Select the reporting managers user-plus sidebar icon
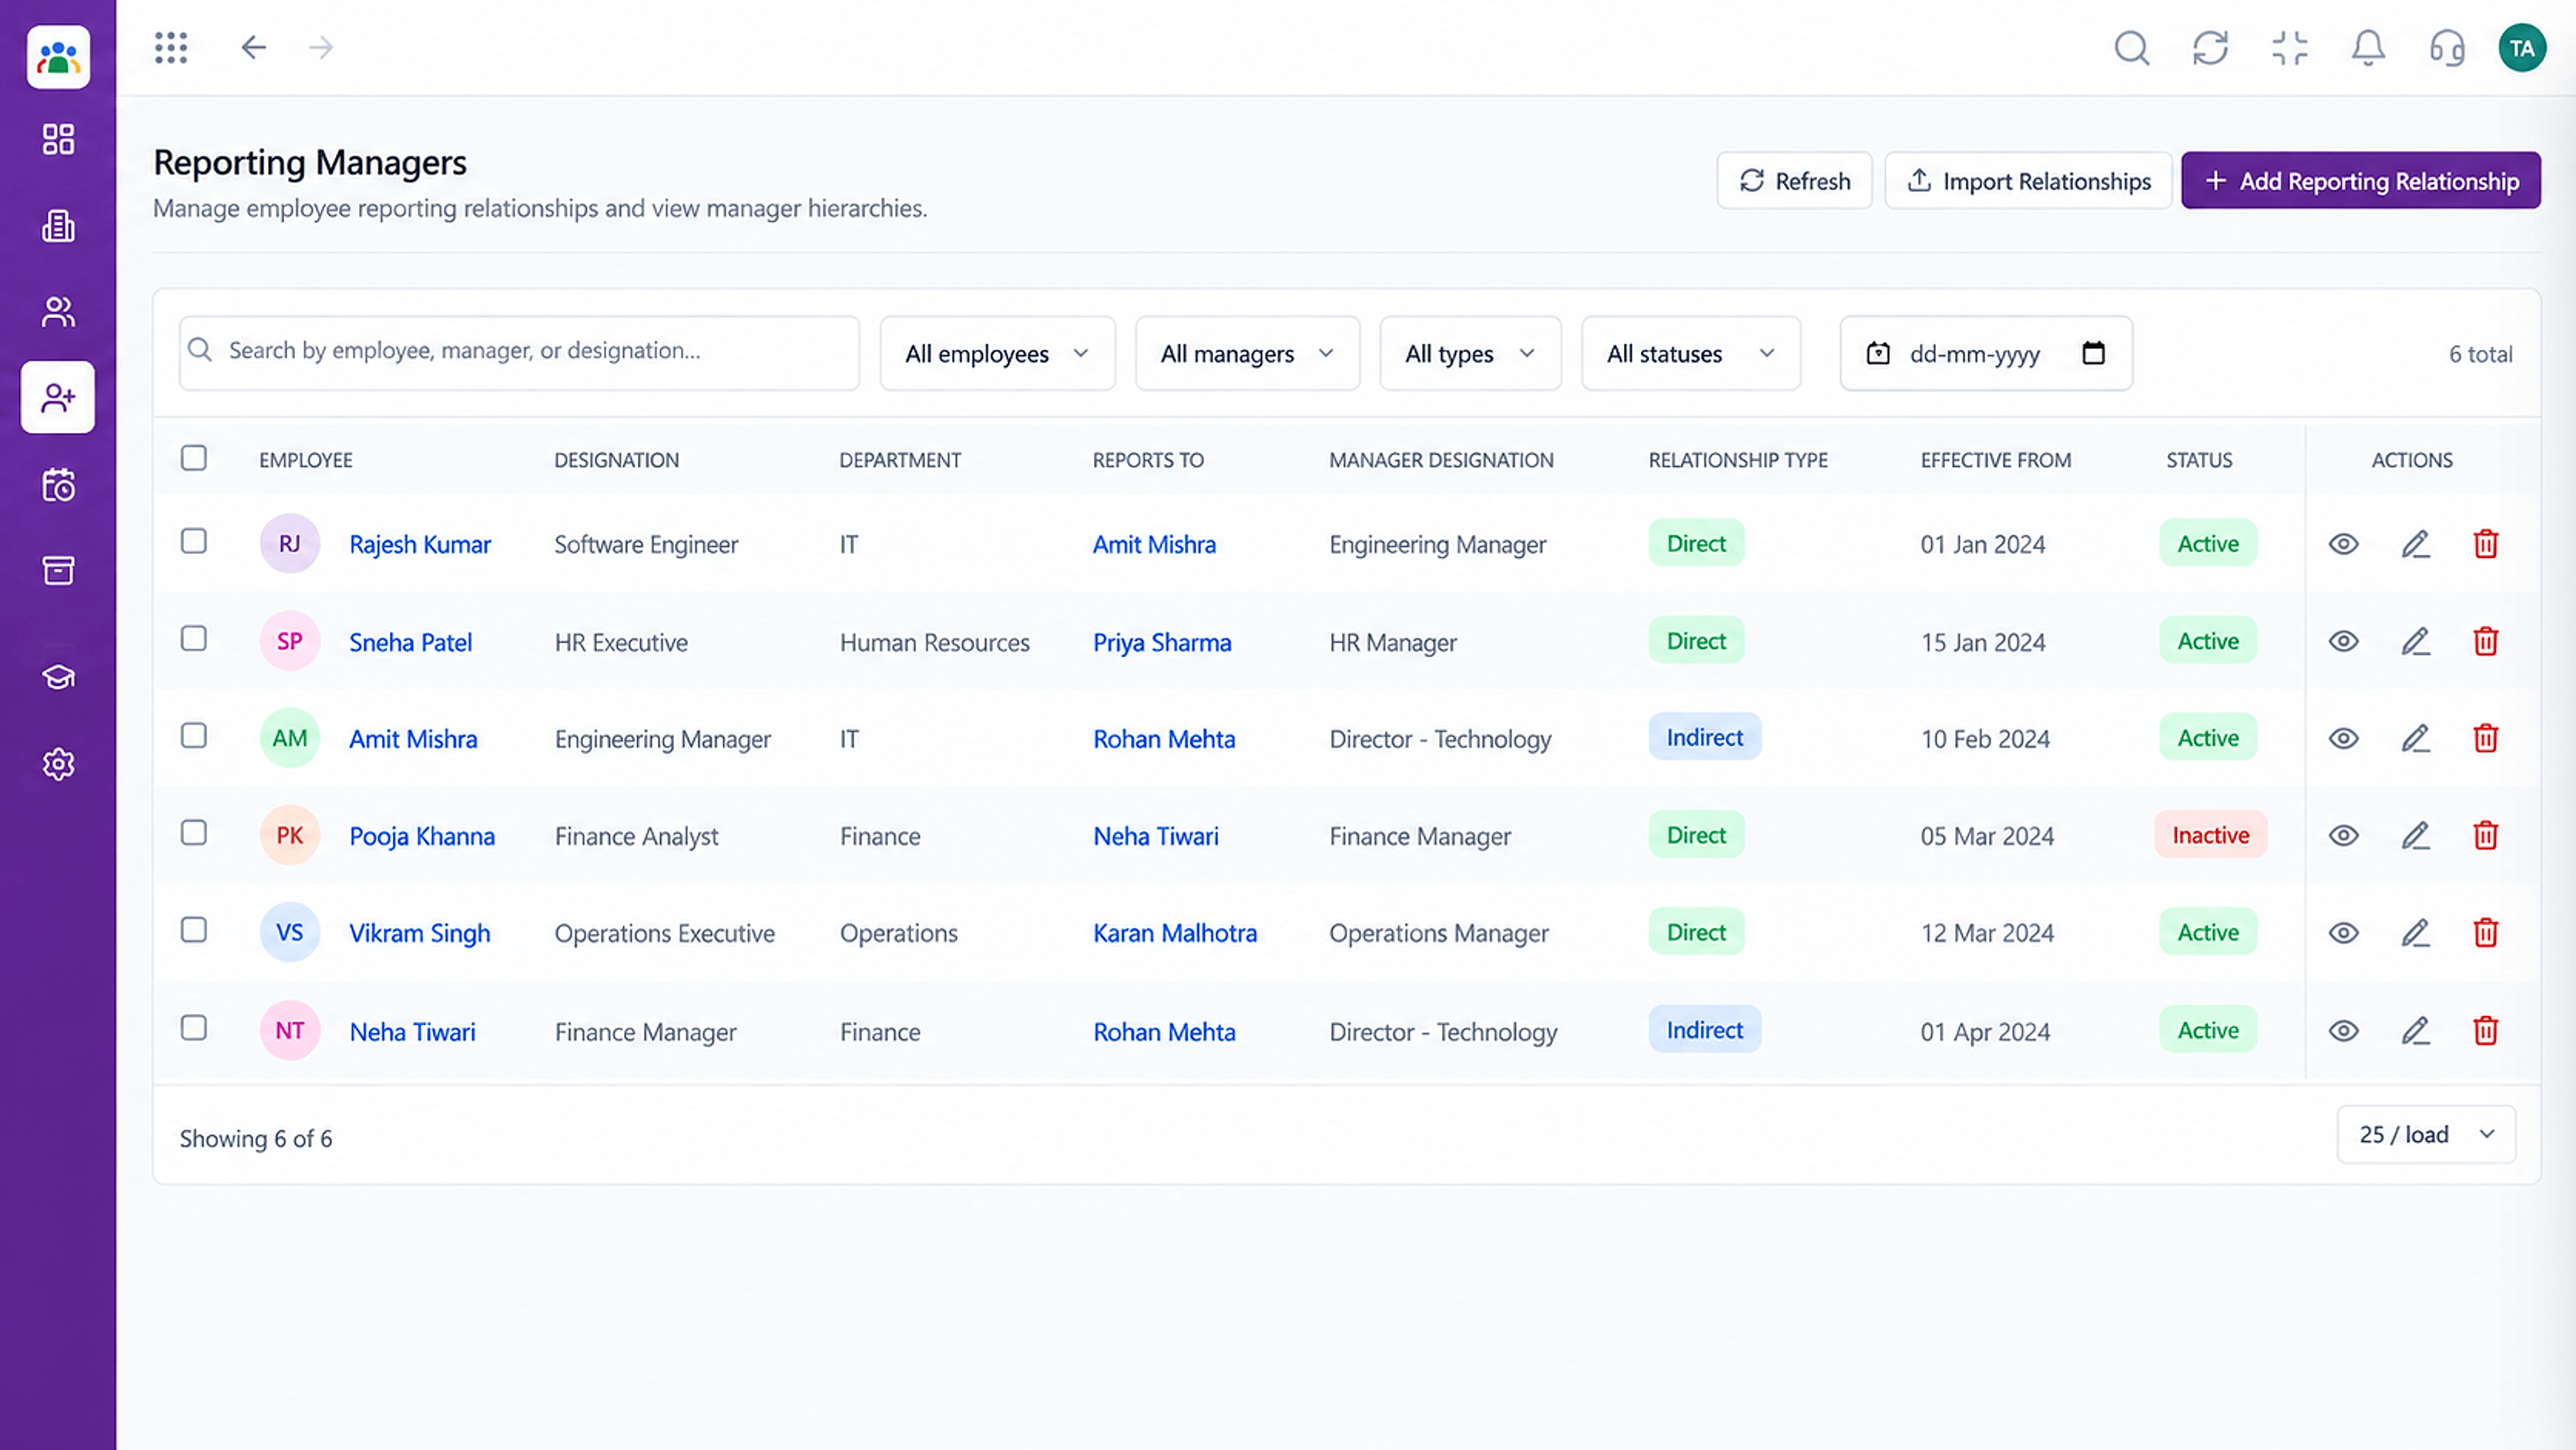The image size is (2576, 1450). pyautogui.click(x=58, y=398)
